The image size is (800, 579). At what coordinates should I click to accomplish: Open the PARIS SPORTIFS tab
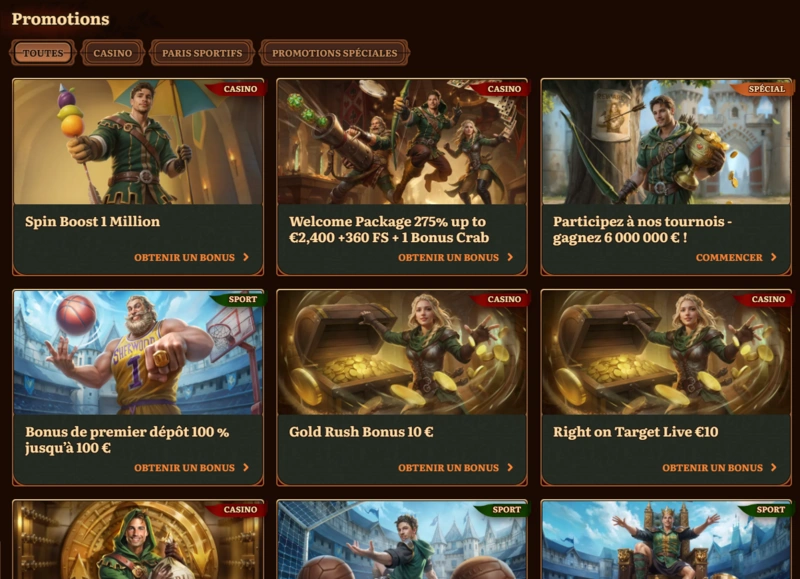coord(202,53)
